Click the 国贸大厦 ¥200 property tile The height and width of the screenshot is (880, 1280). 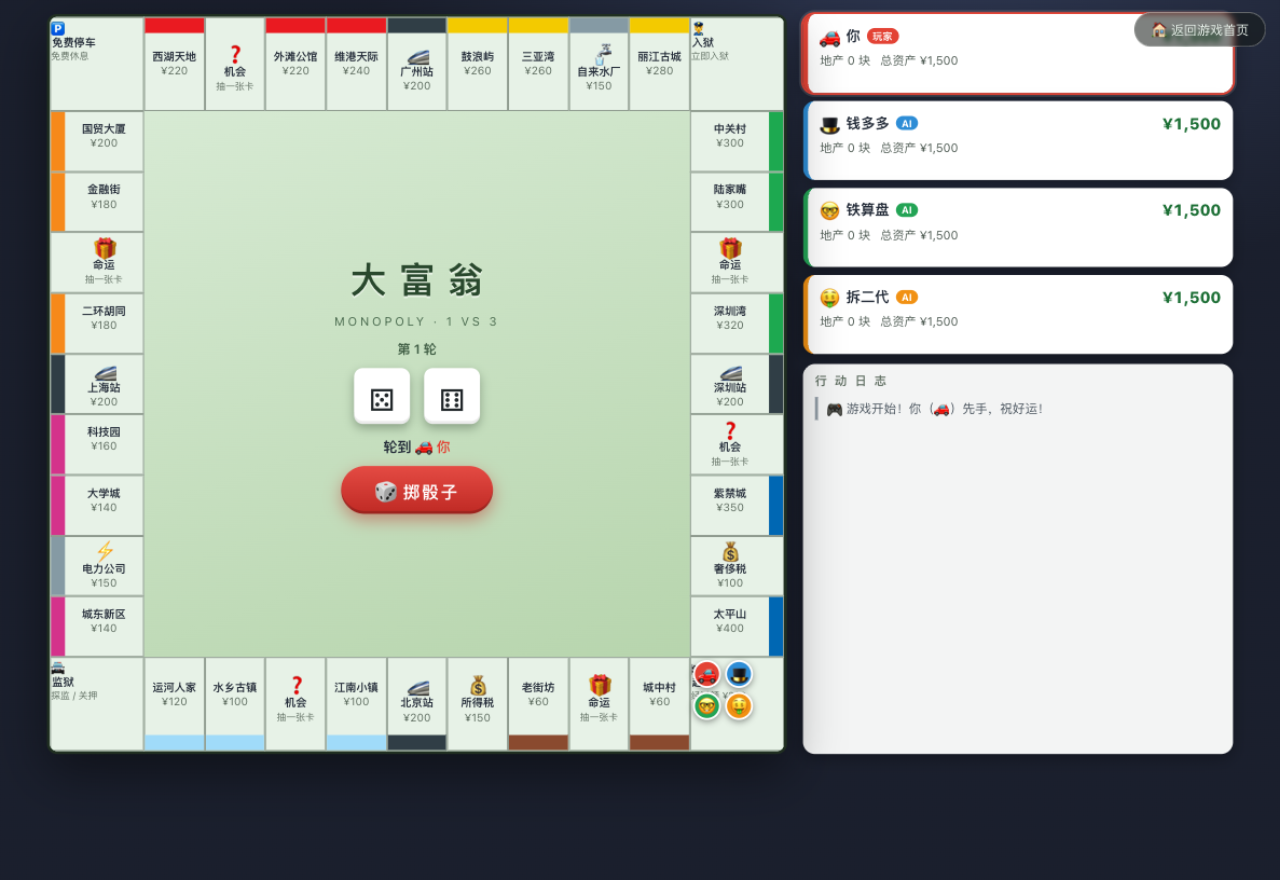point(97,141)
